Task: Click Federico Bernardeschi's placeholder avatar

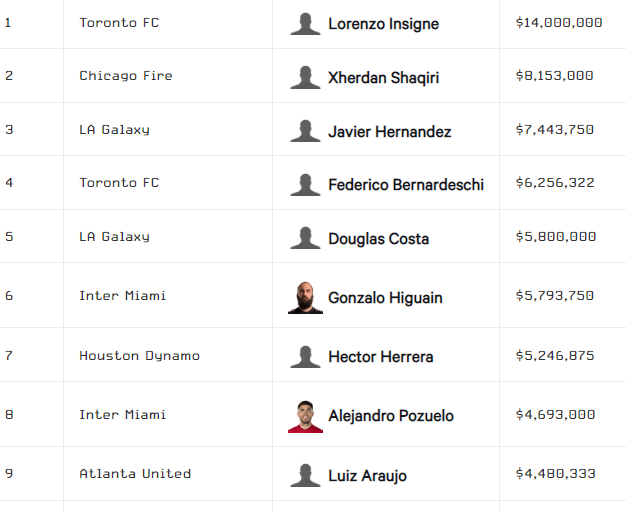Action: click(x=305, y=184)
